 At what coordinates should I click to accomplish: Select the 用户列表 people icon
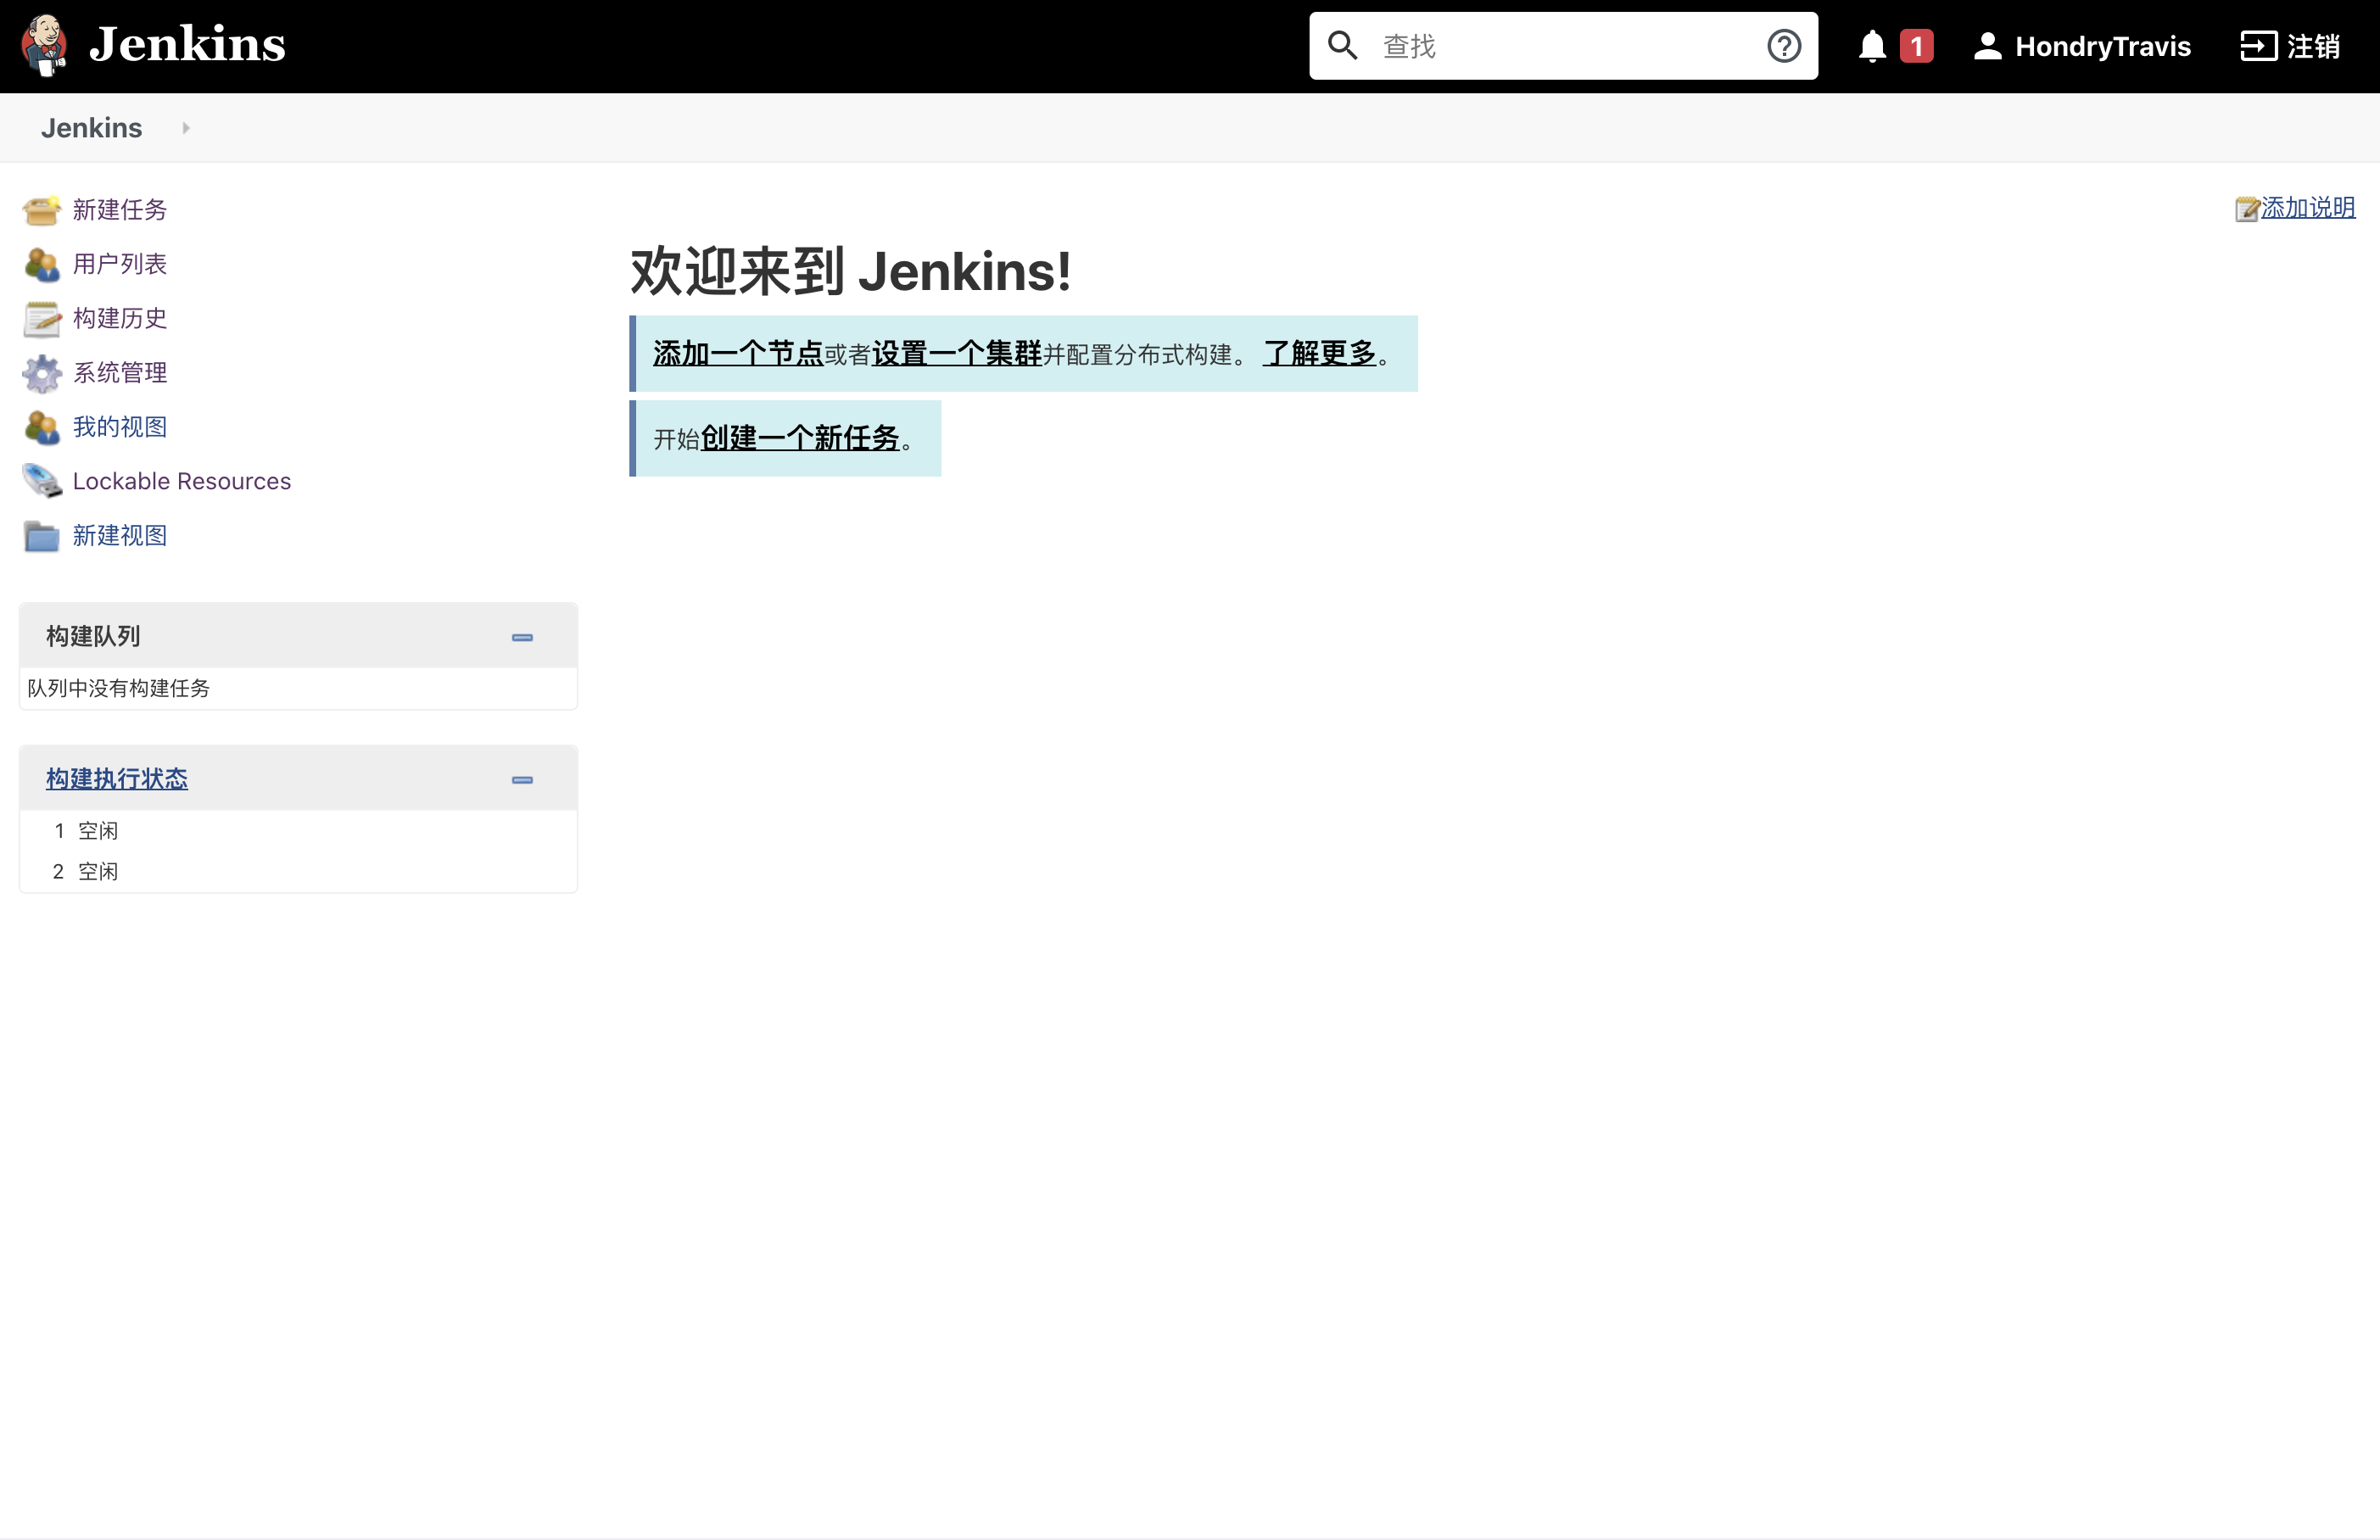tap(41, 264)
